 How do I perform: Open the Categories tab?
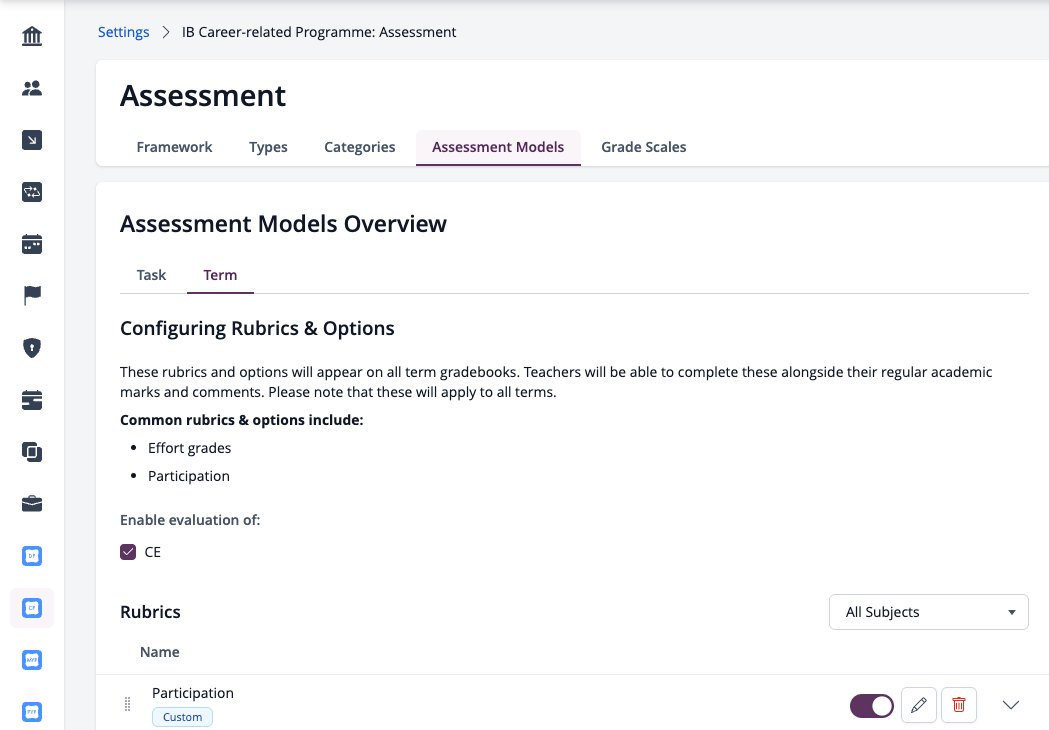pyautogui.click(x=359, y=147)
